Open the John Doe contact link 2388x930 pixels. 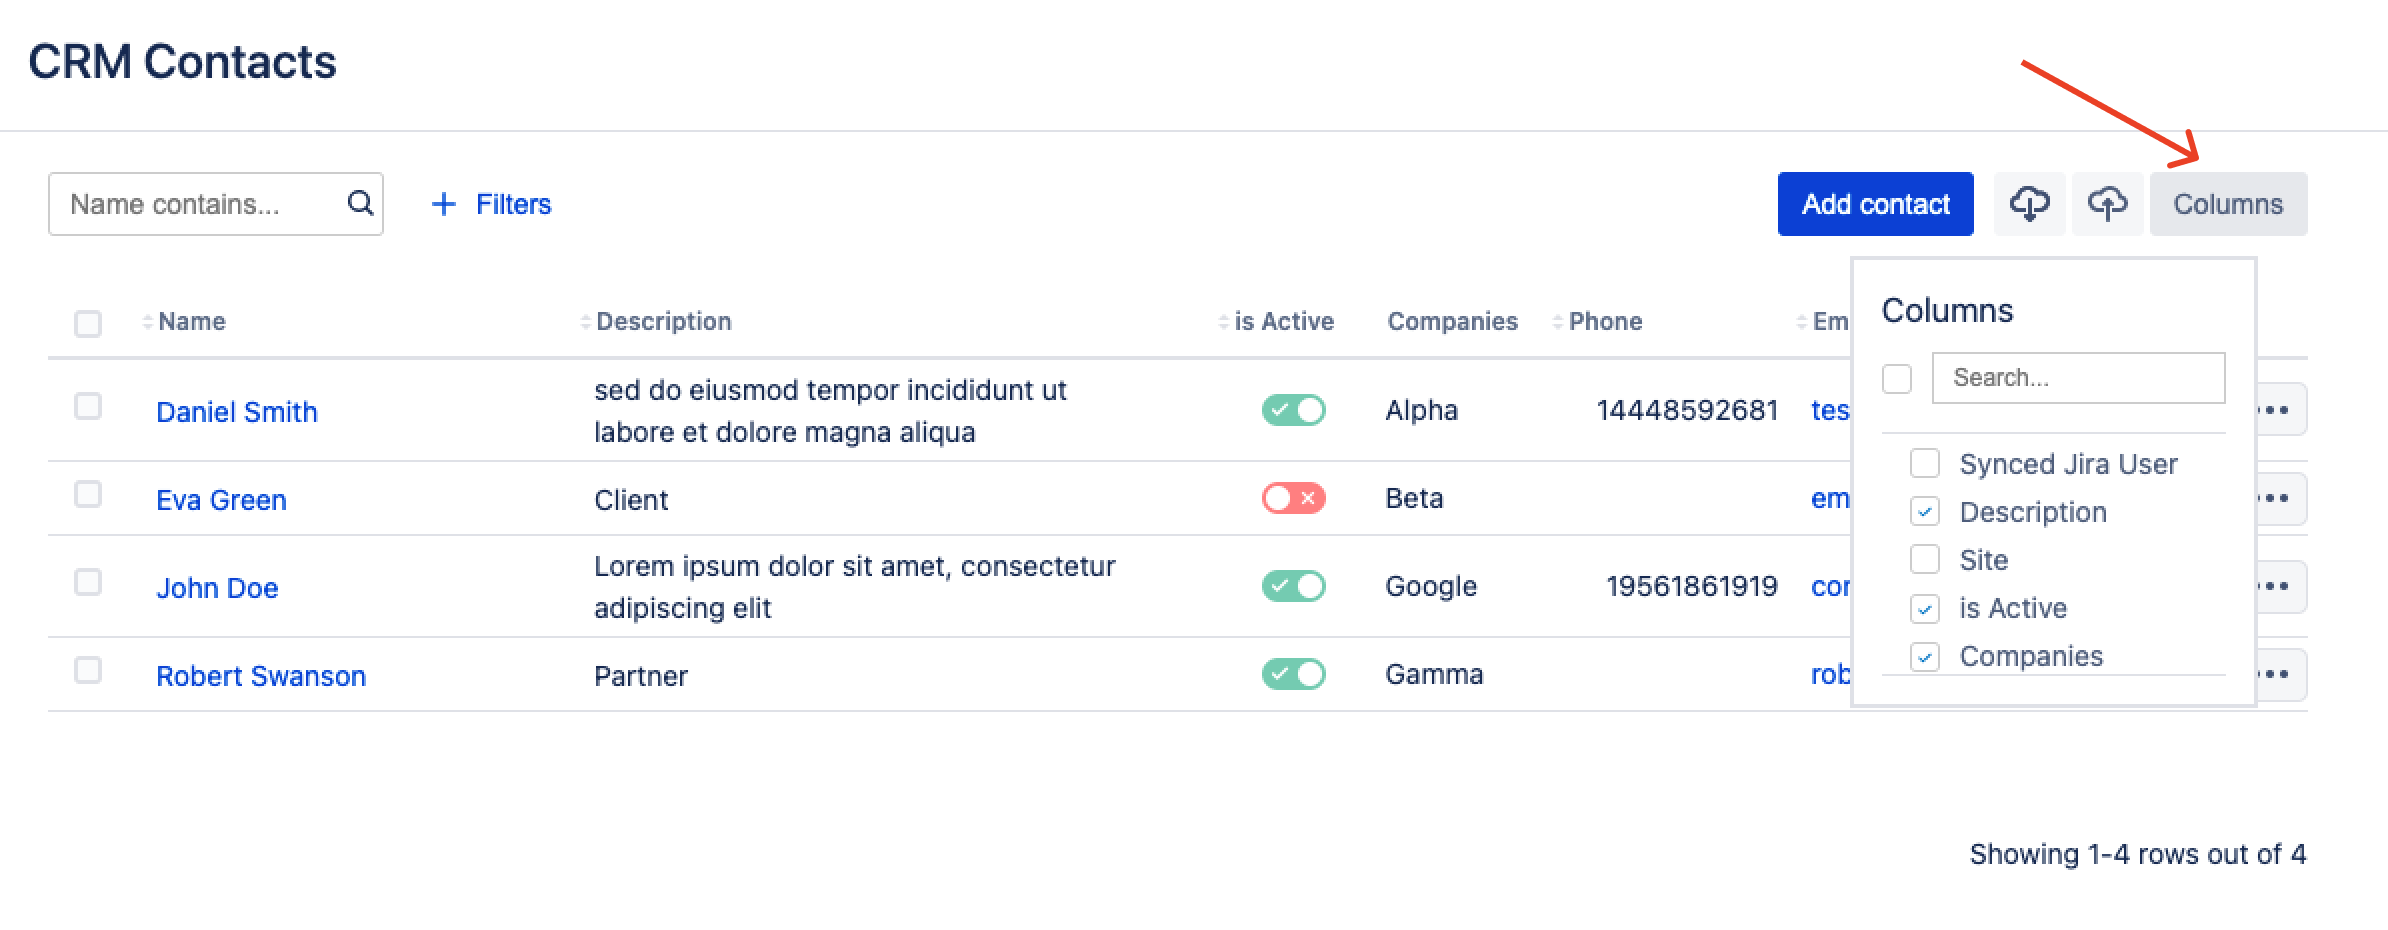pos(217,588)
